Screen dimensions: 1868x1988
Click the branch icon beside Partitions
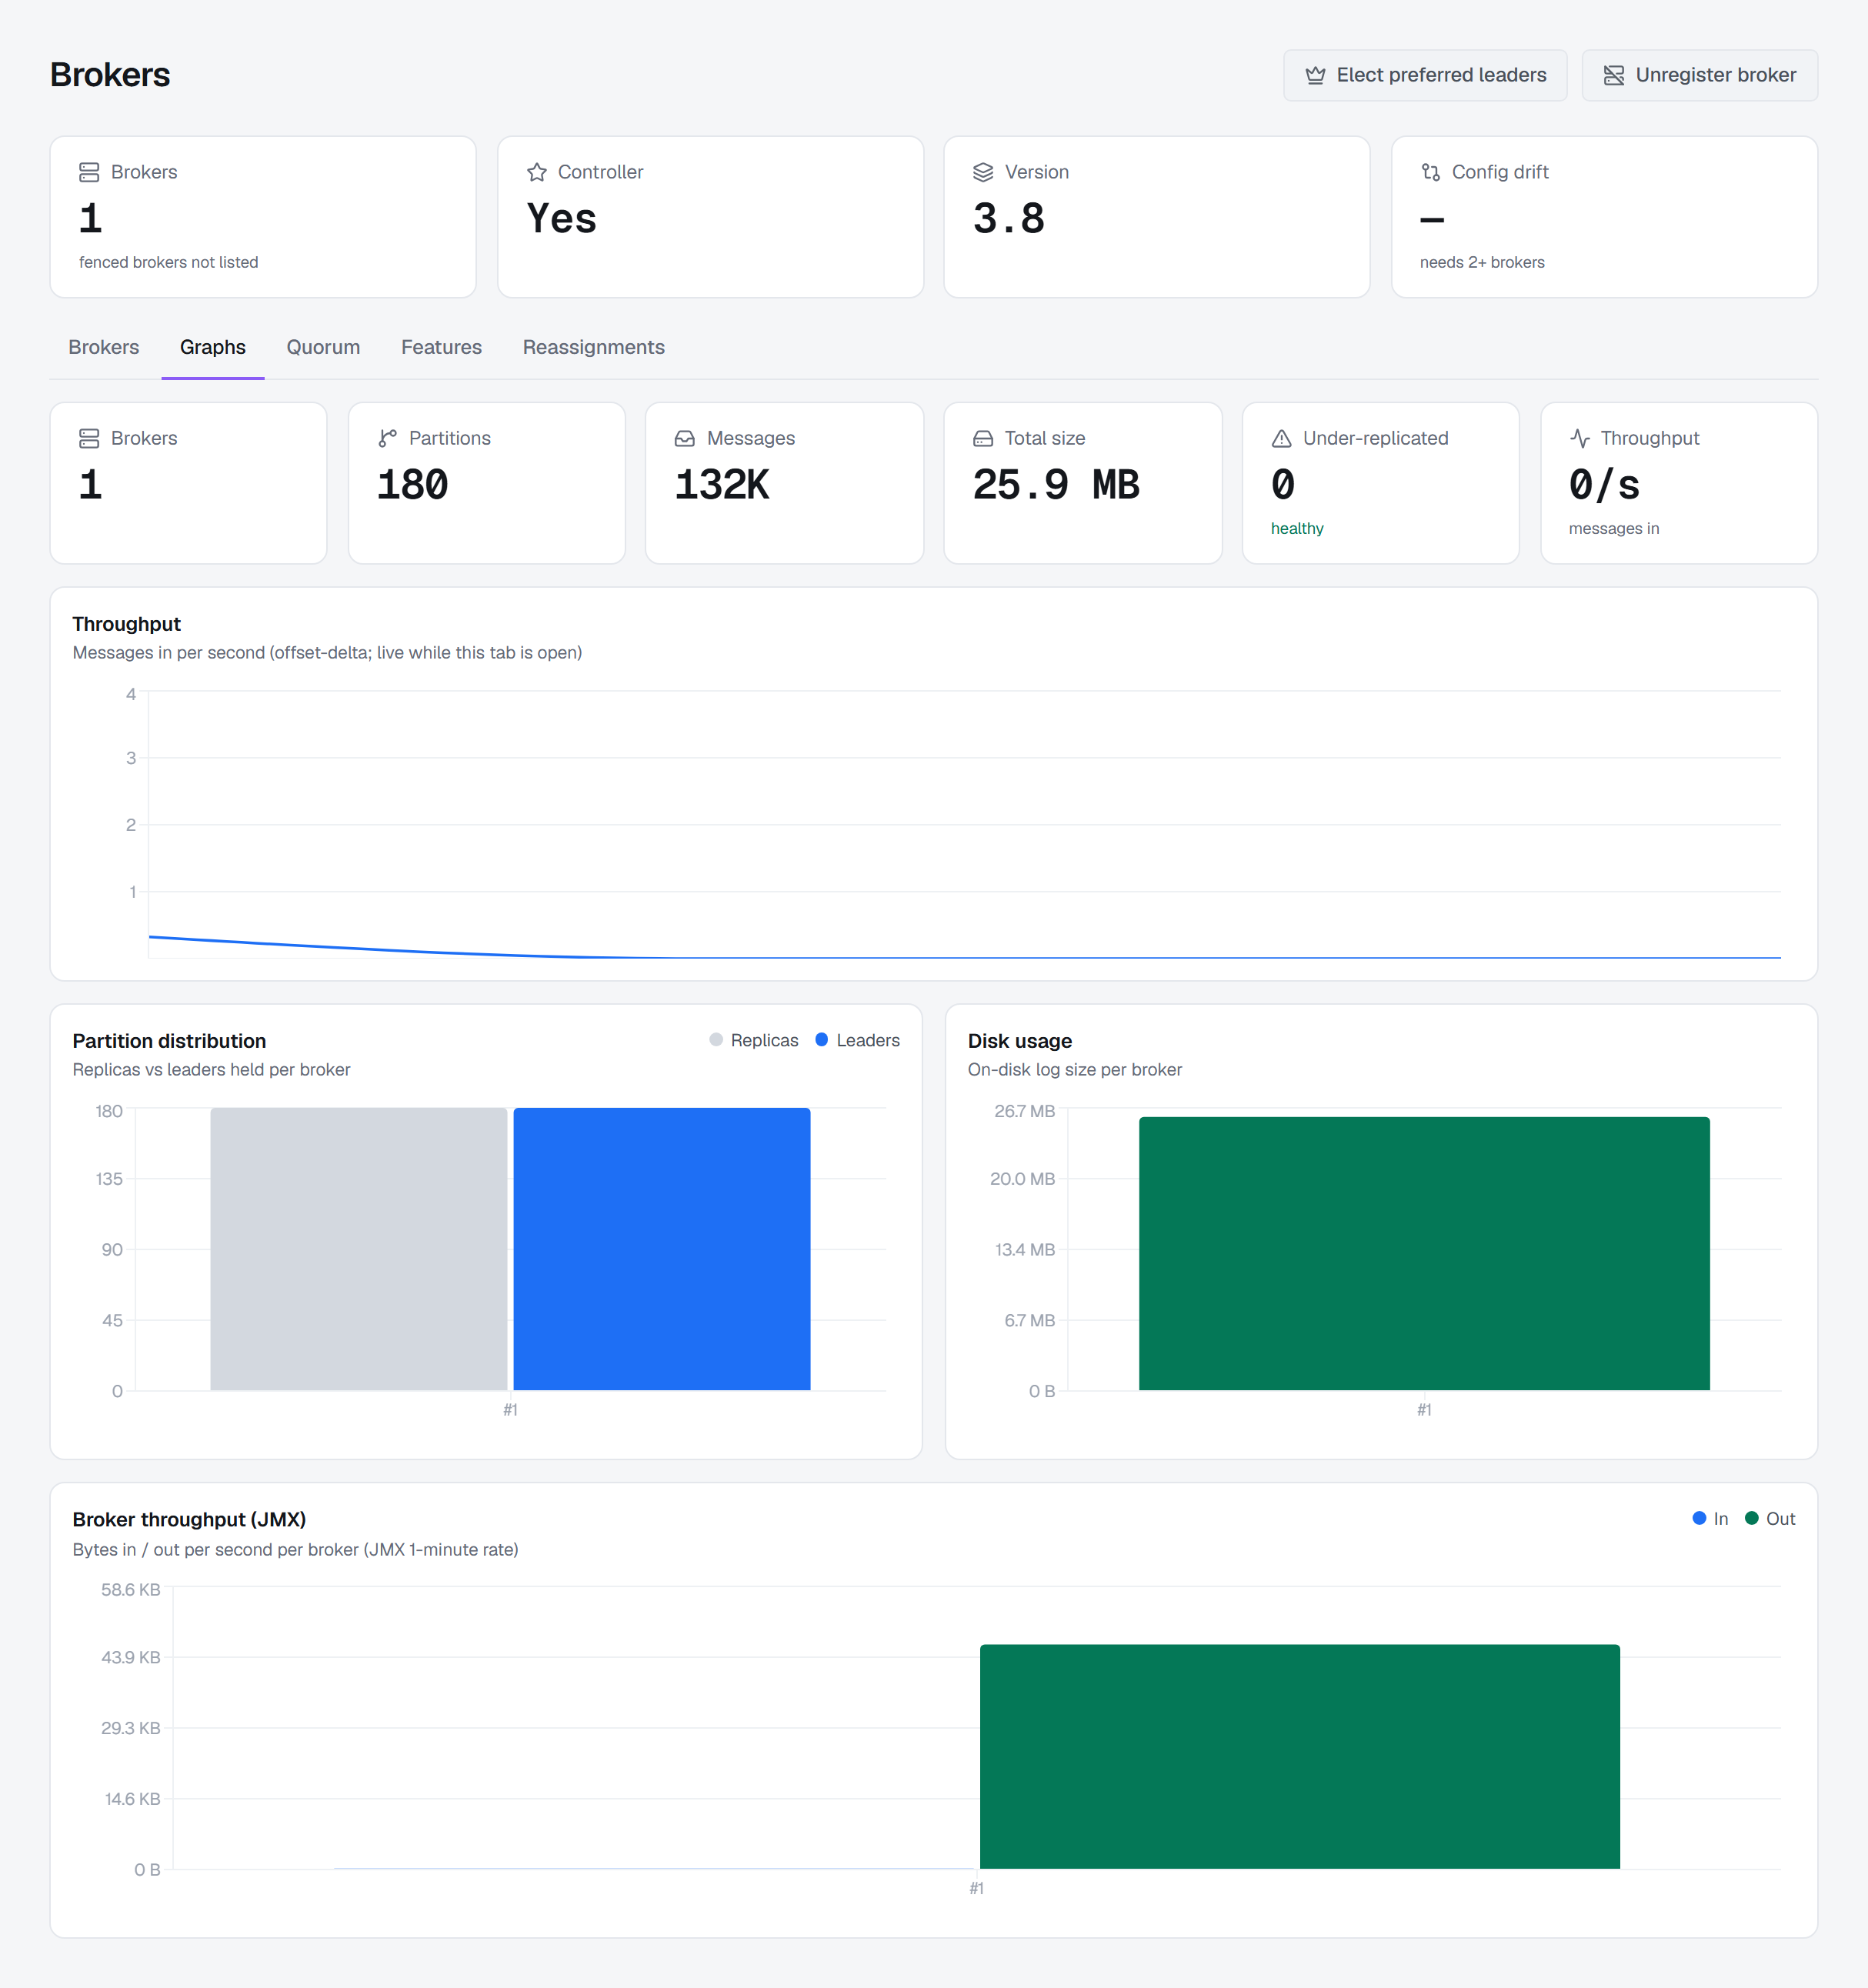[387, 438]
